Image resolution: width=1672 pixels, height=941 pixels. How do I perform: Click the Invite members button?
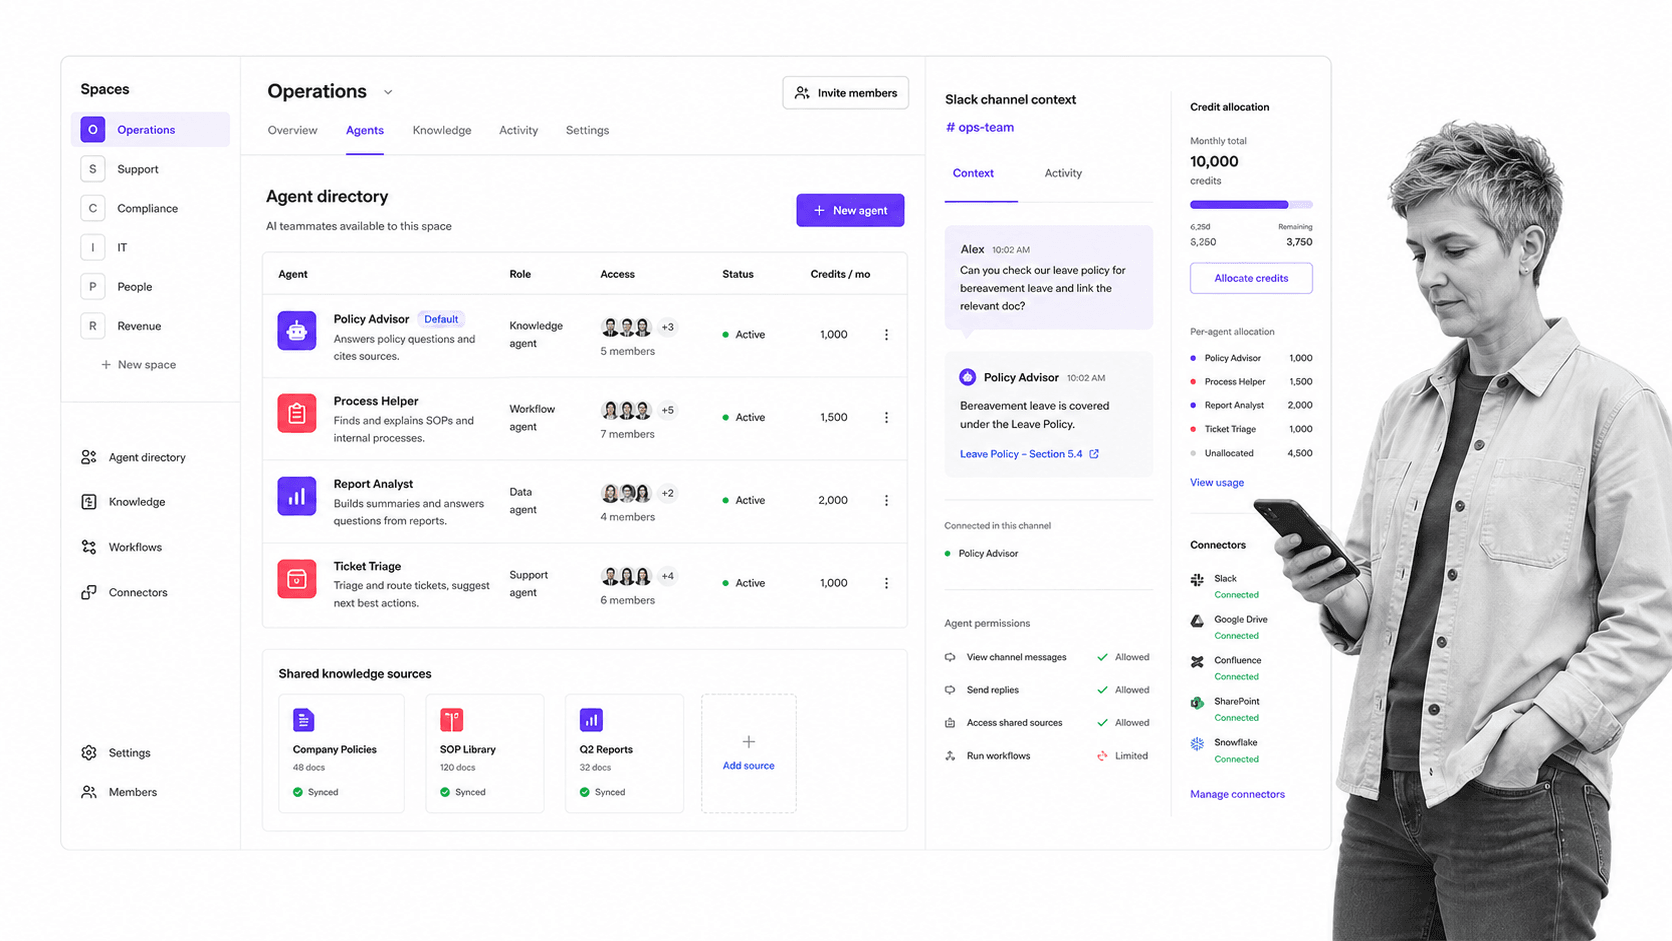846,93
